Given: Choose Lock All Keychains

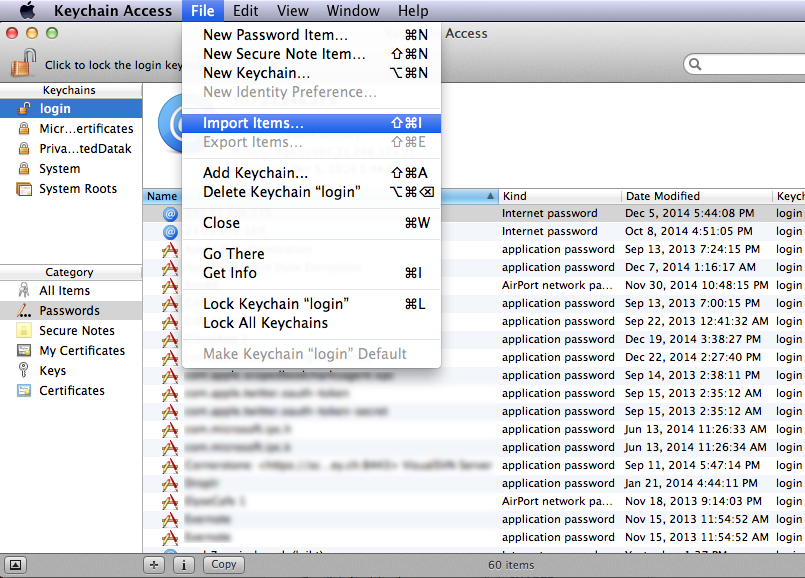Looking at the screenshot, I should click(311, 323).
